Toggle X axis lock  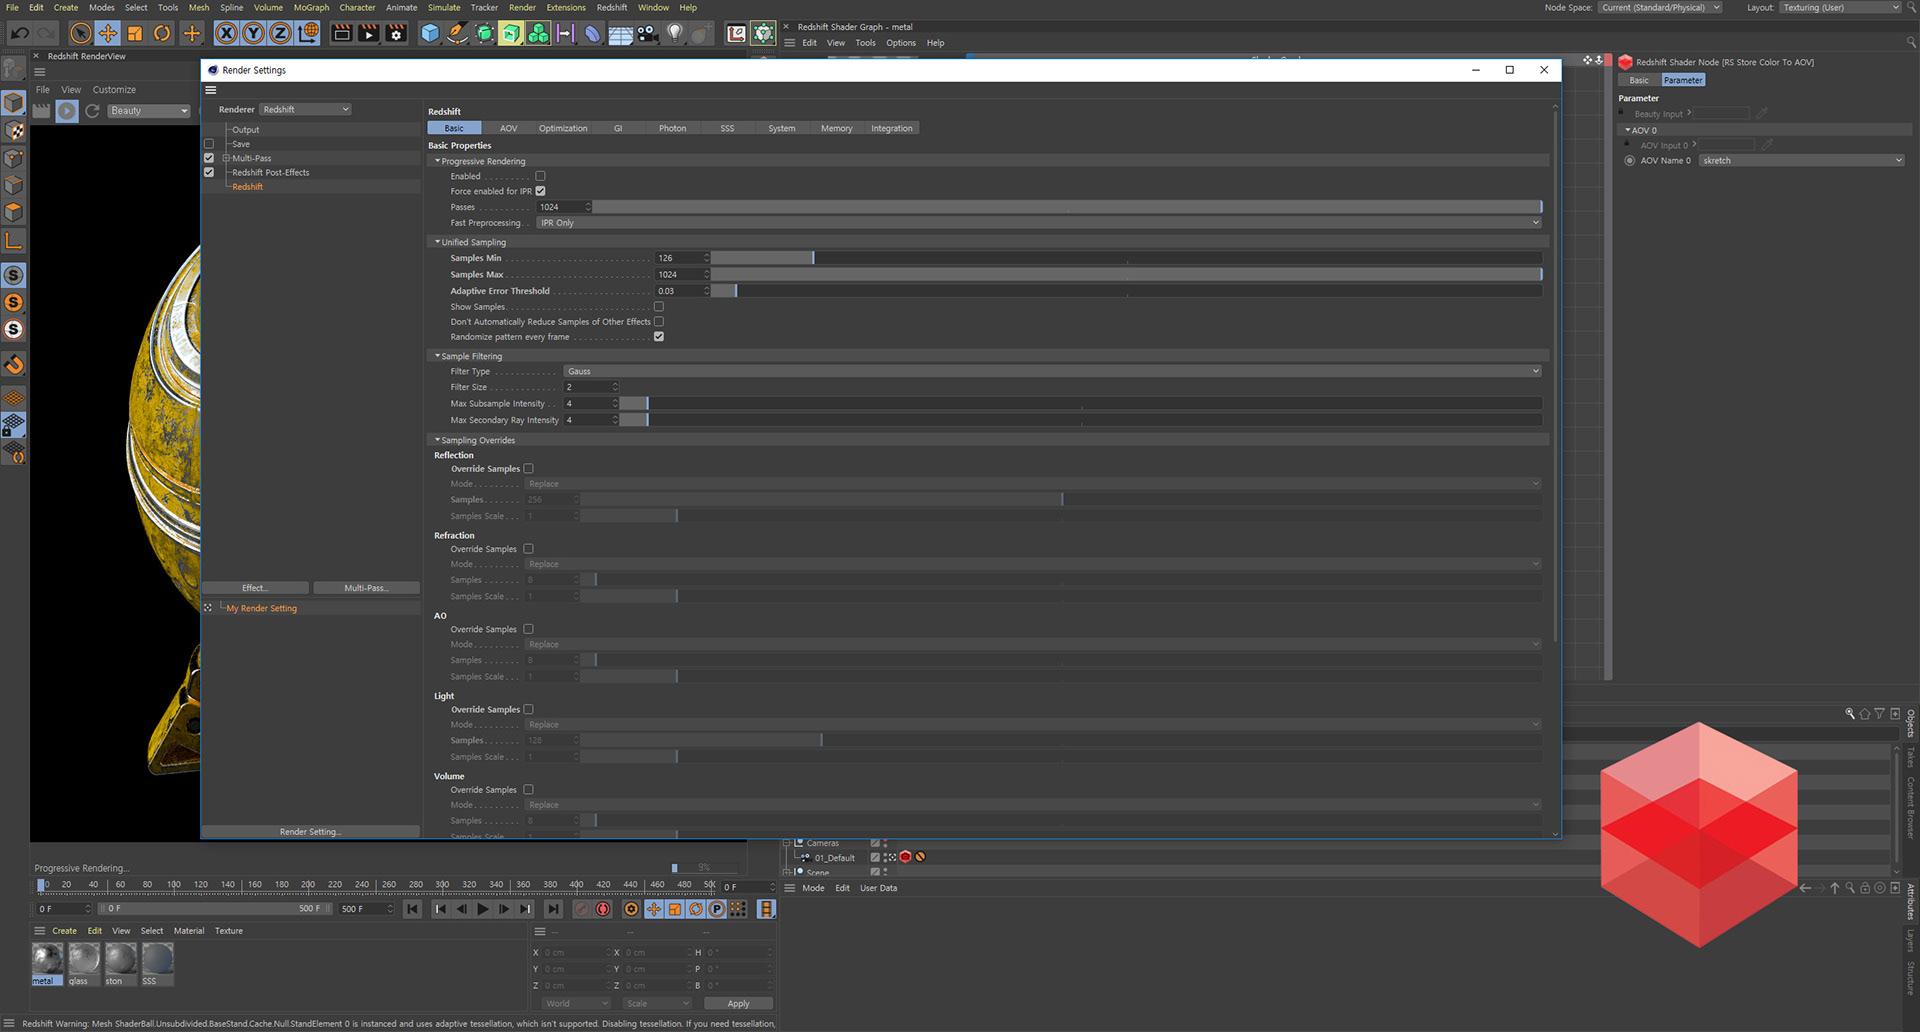(x=227, y=34)
